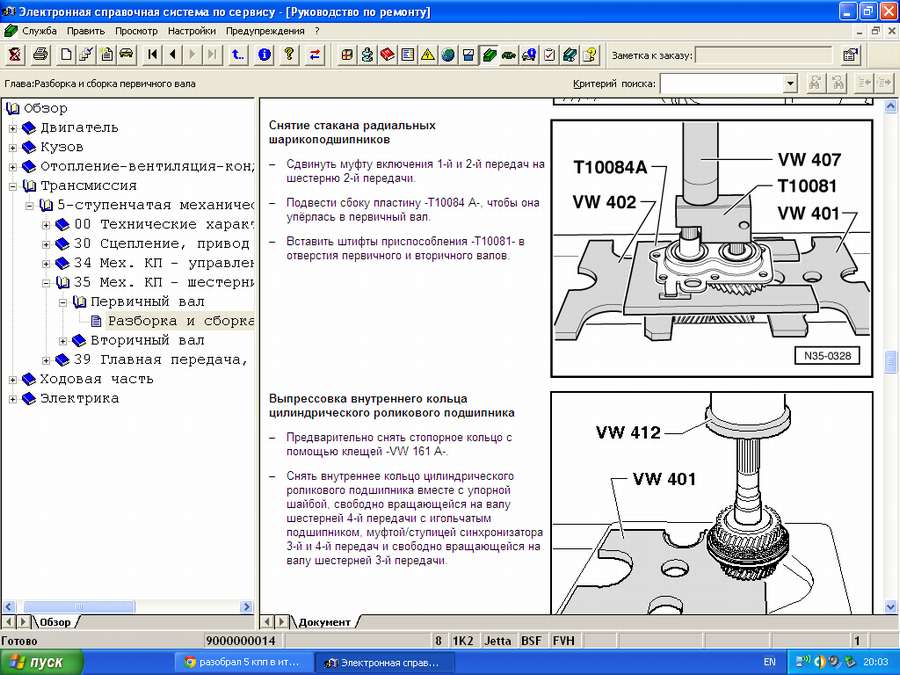Click the N35-0328 gearbox illustration
The image size is (900, 675).
pyautogui.click(x=712, y=248)
